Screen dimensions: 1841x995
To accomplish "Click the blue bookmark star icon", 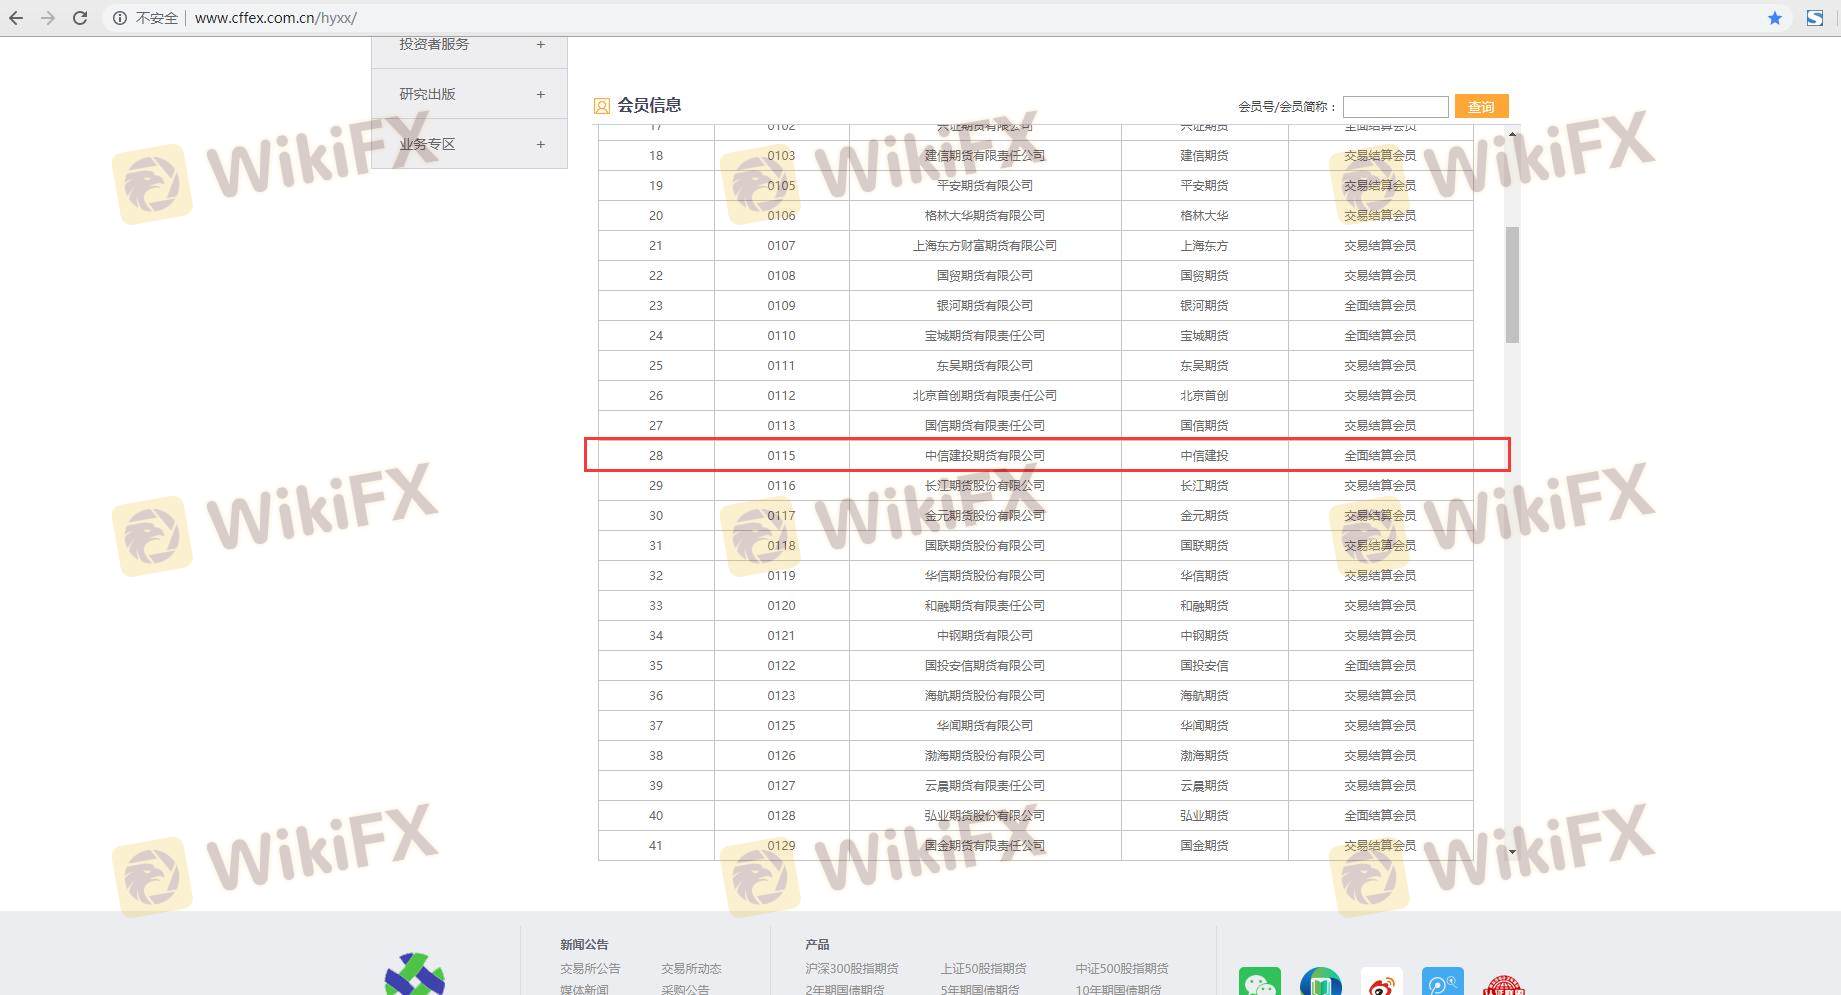I will (x=1774, y=18).
